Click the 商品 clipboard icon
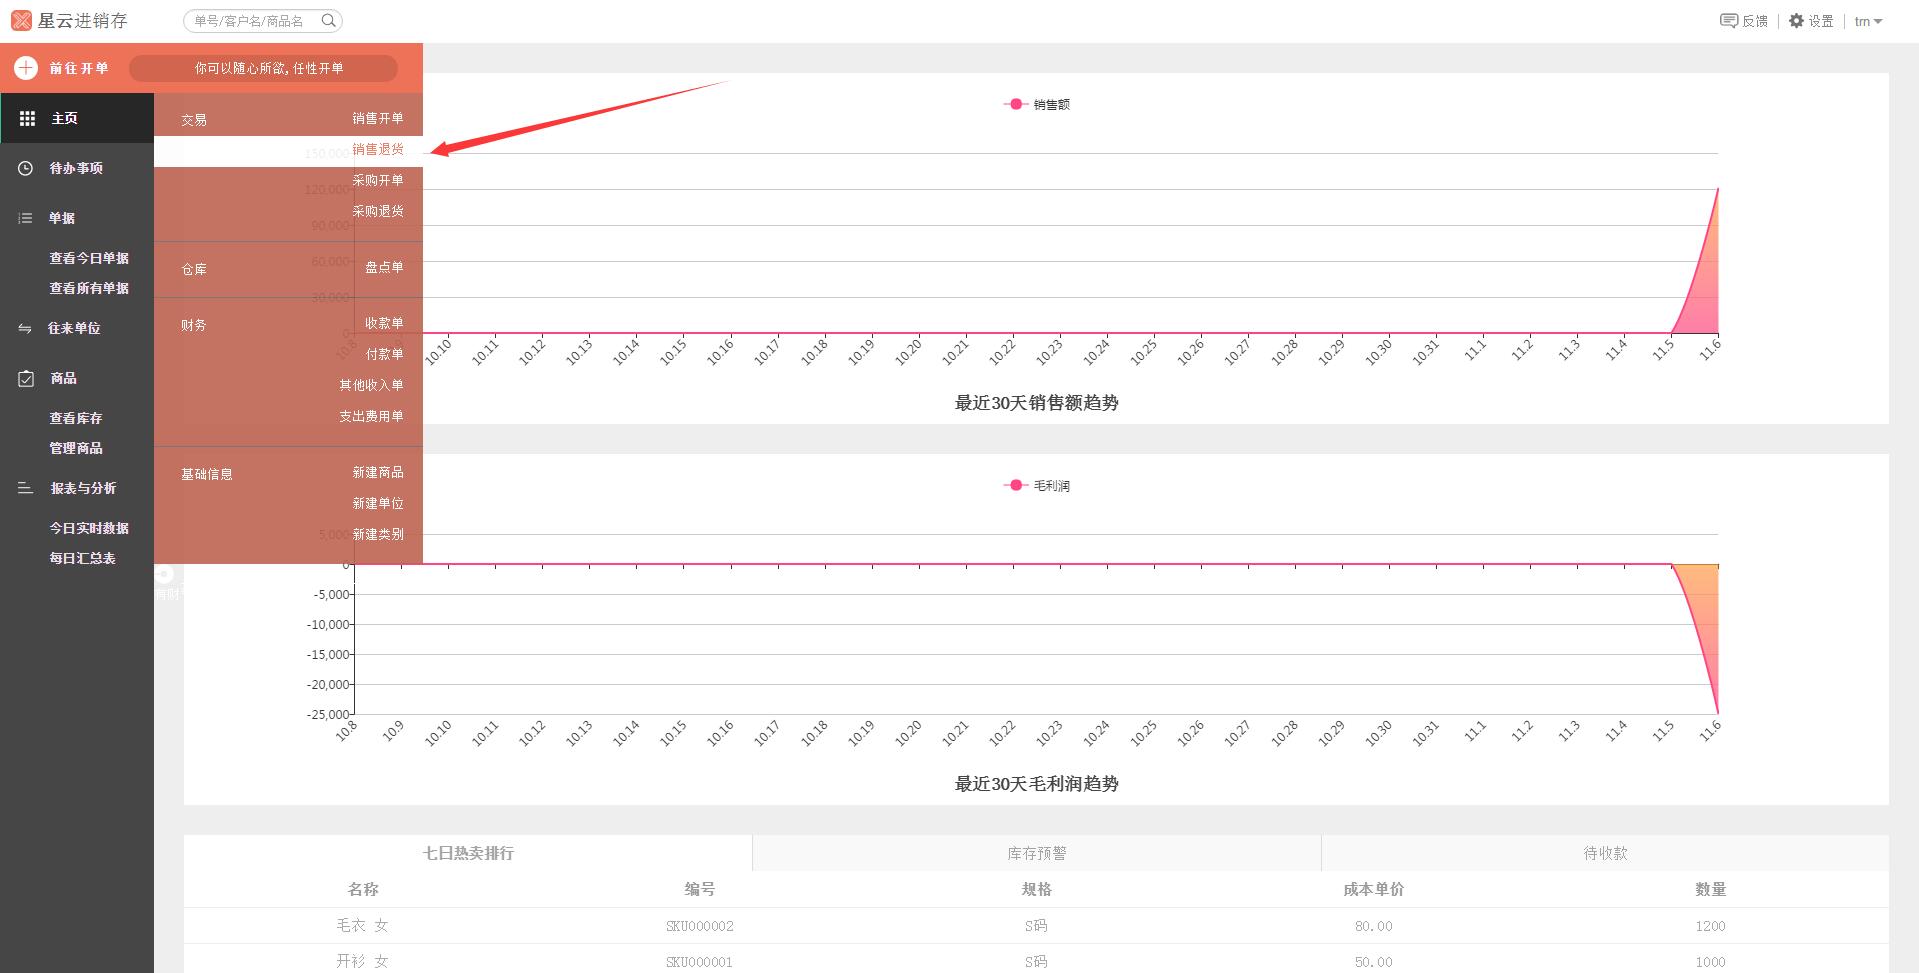Image resolution: width=1919 pixels, height=973 pixels. tap(26, 378)
